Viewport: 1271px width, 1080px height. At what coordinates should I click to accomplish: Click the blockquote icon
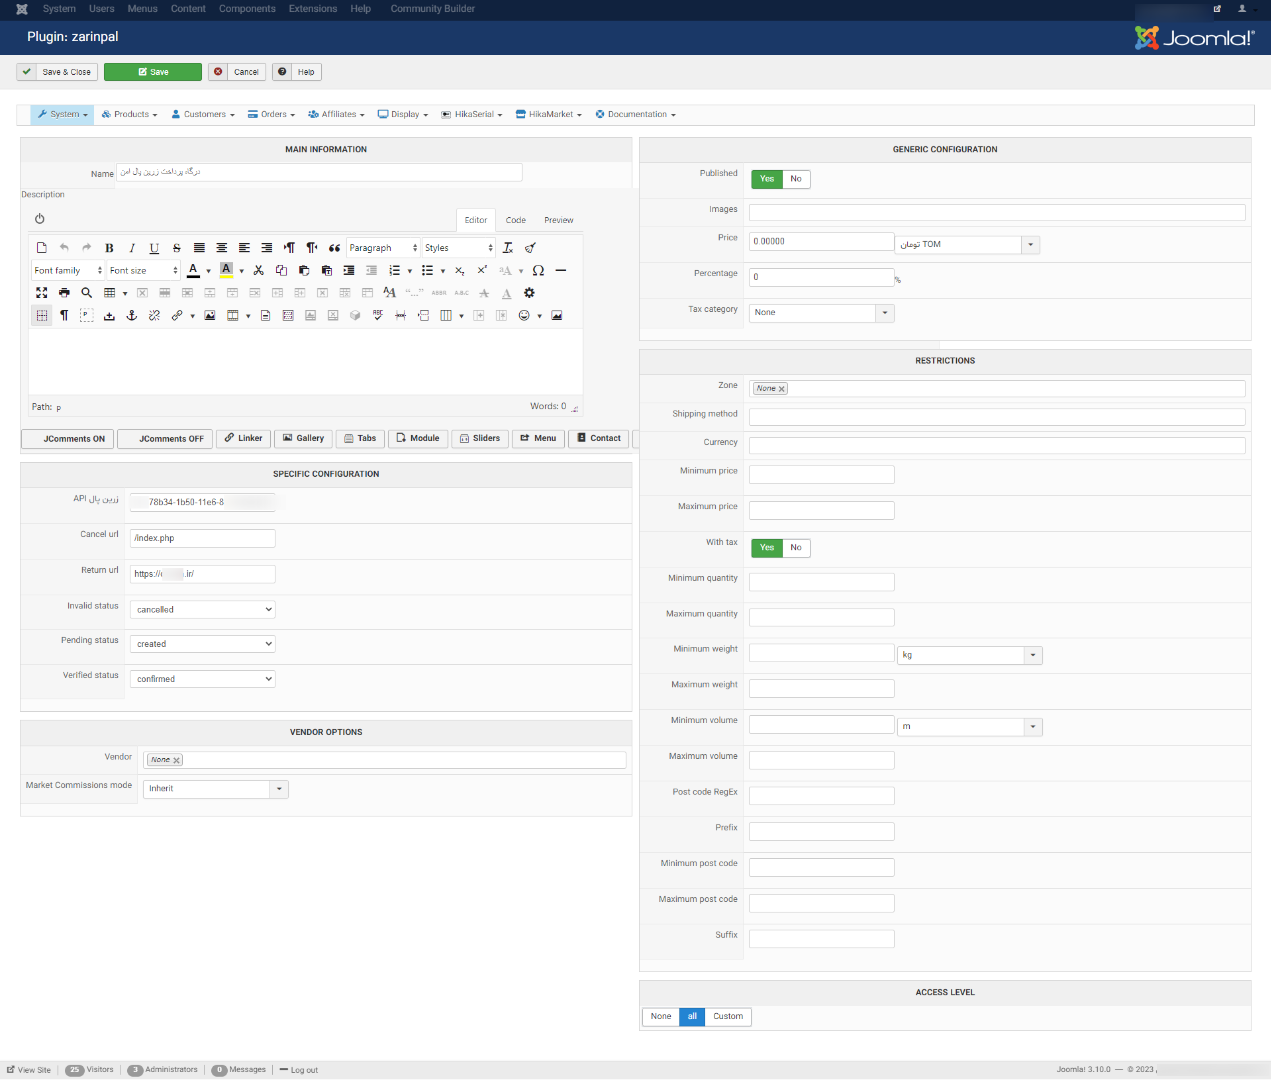tap(334, 248)
